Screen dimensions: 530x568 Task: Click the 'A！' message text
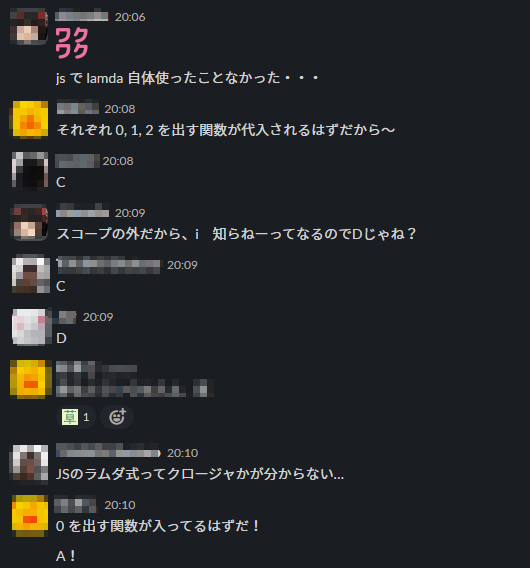point(66,556)
